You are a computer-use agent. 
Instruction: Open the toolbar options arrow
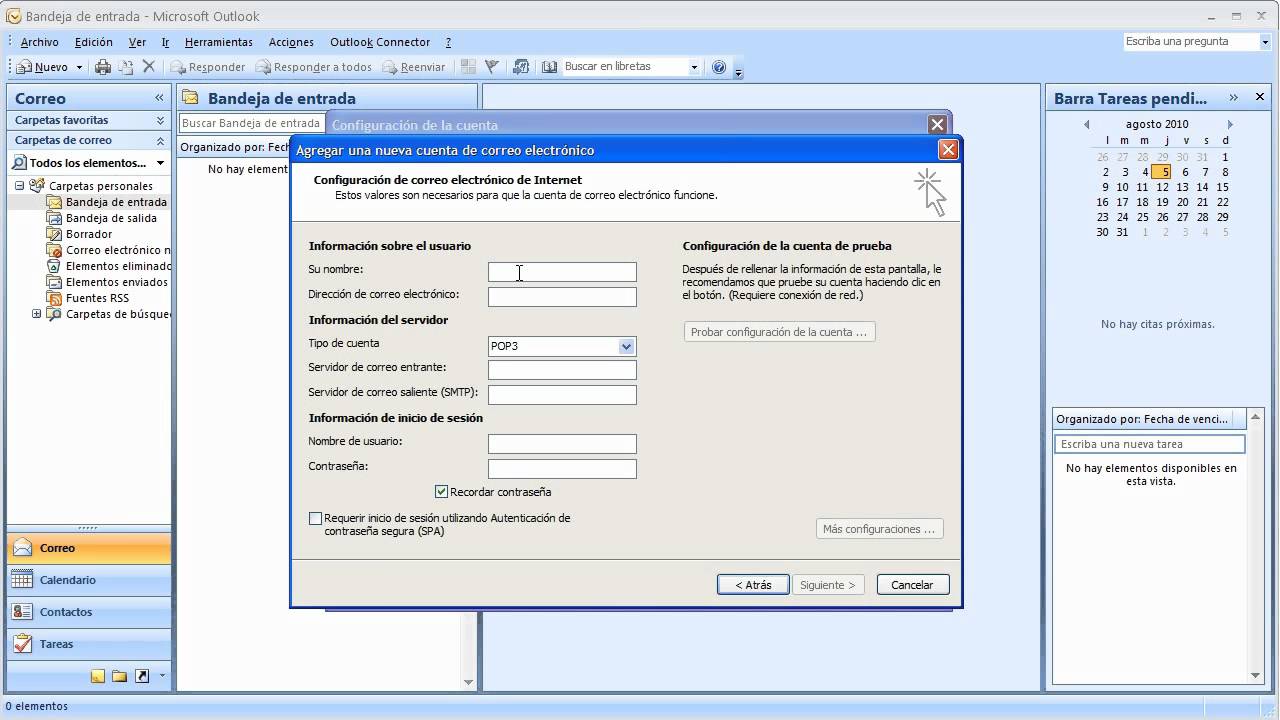738,70
